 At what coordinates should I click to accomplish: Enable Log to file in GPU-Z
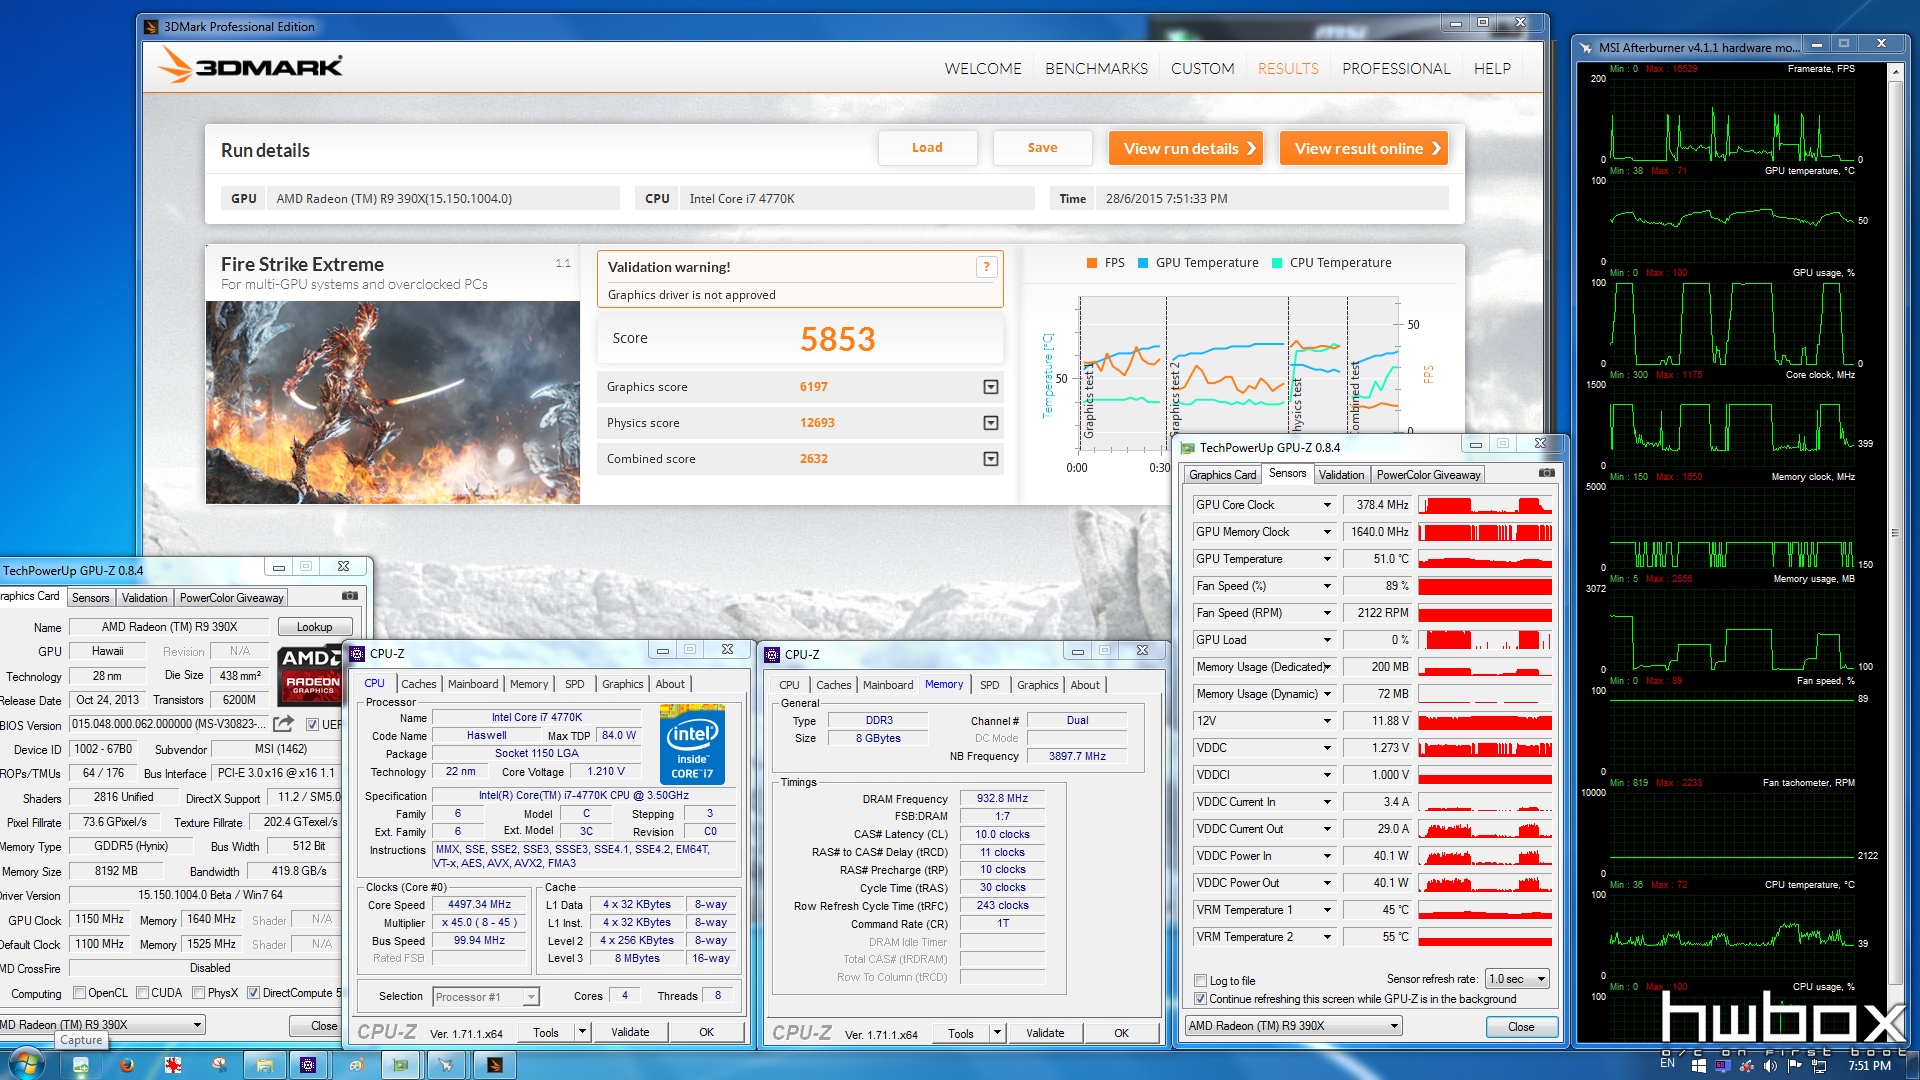pyautogui.click(x=1200, y=981)
